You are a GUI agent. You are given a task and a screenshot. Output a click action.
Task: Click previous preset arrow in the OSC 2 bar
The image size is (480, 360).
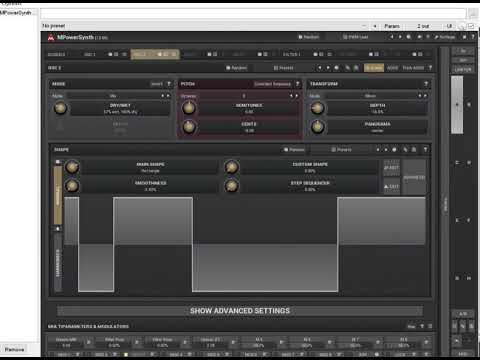pyautogui.click(x=320, y=68)
